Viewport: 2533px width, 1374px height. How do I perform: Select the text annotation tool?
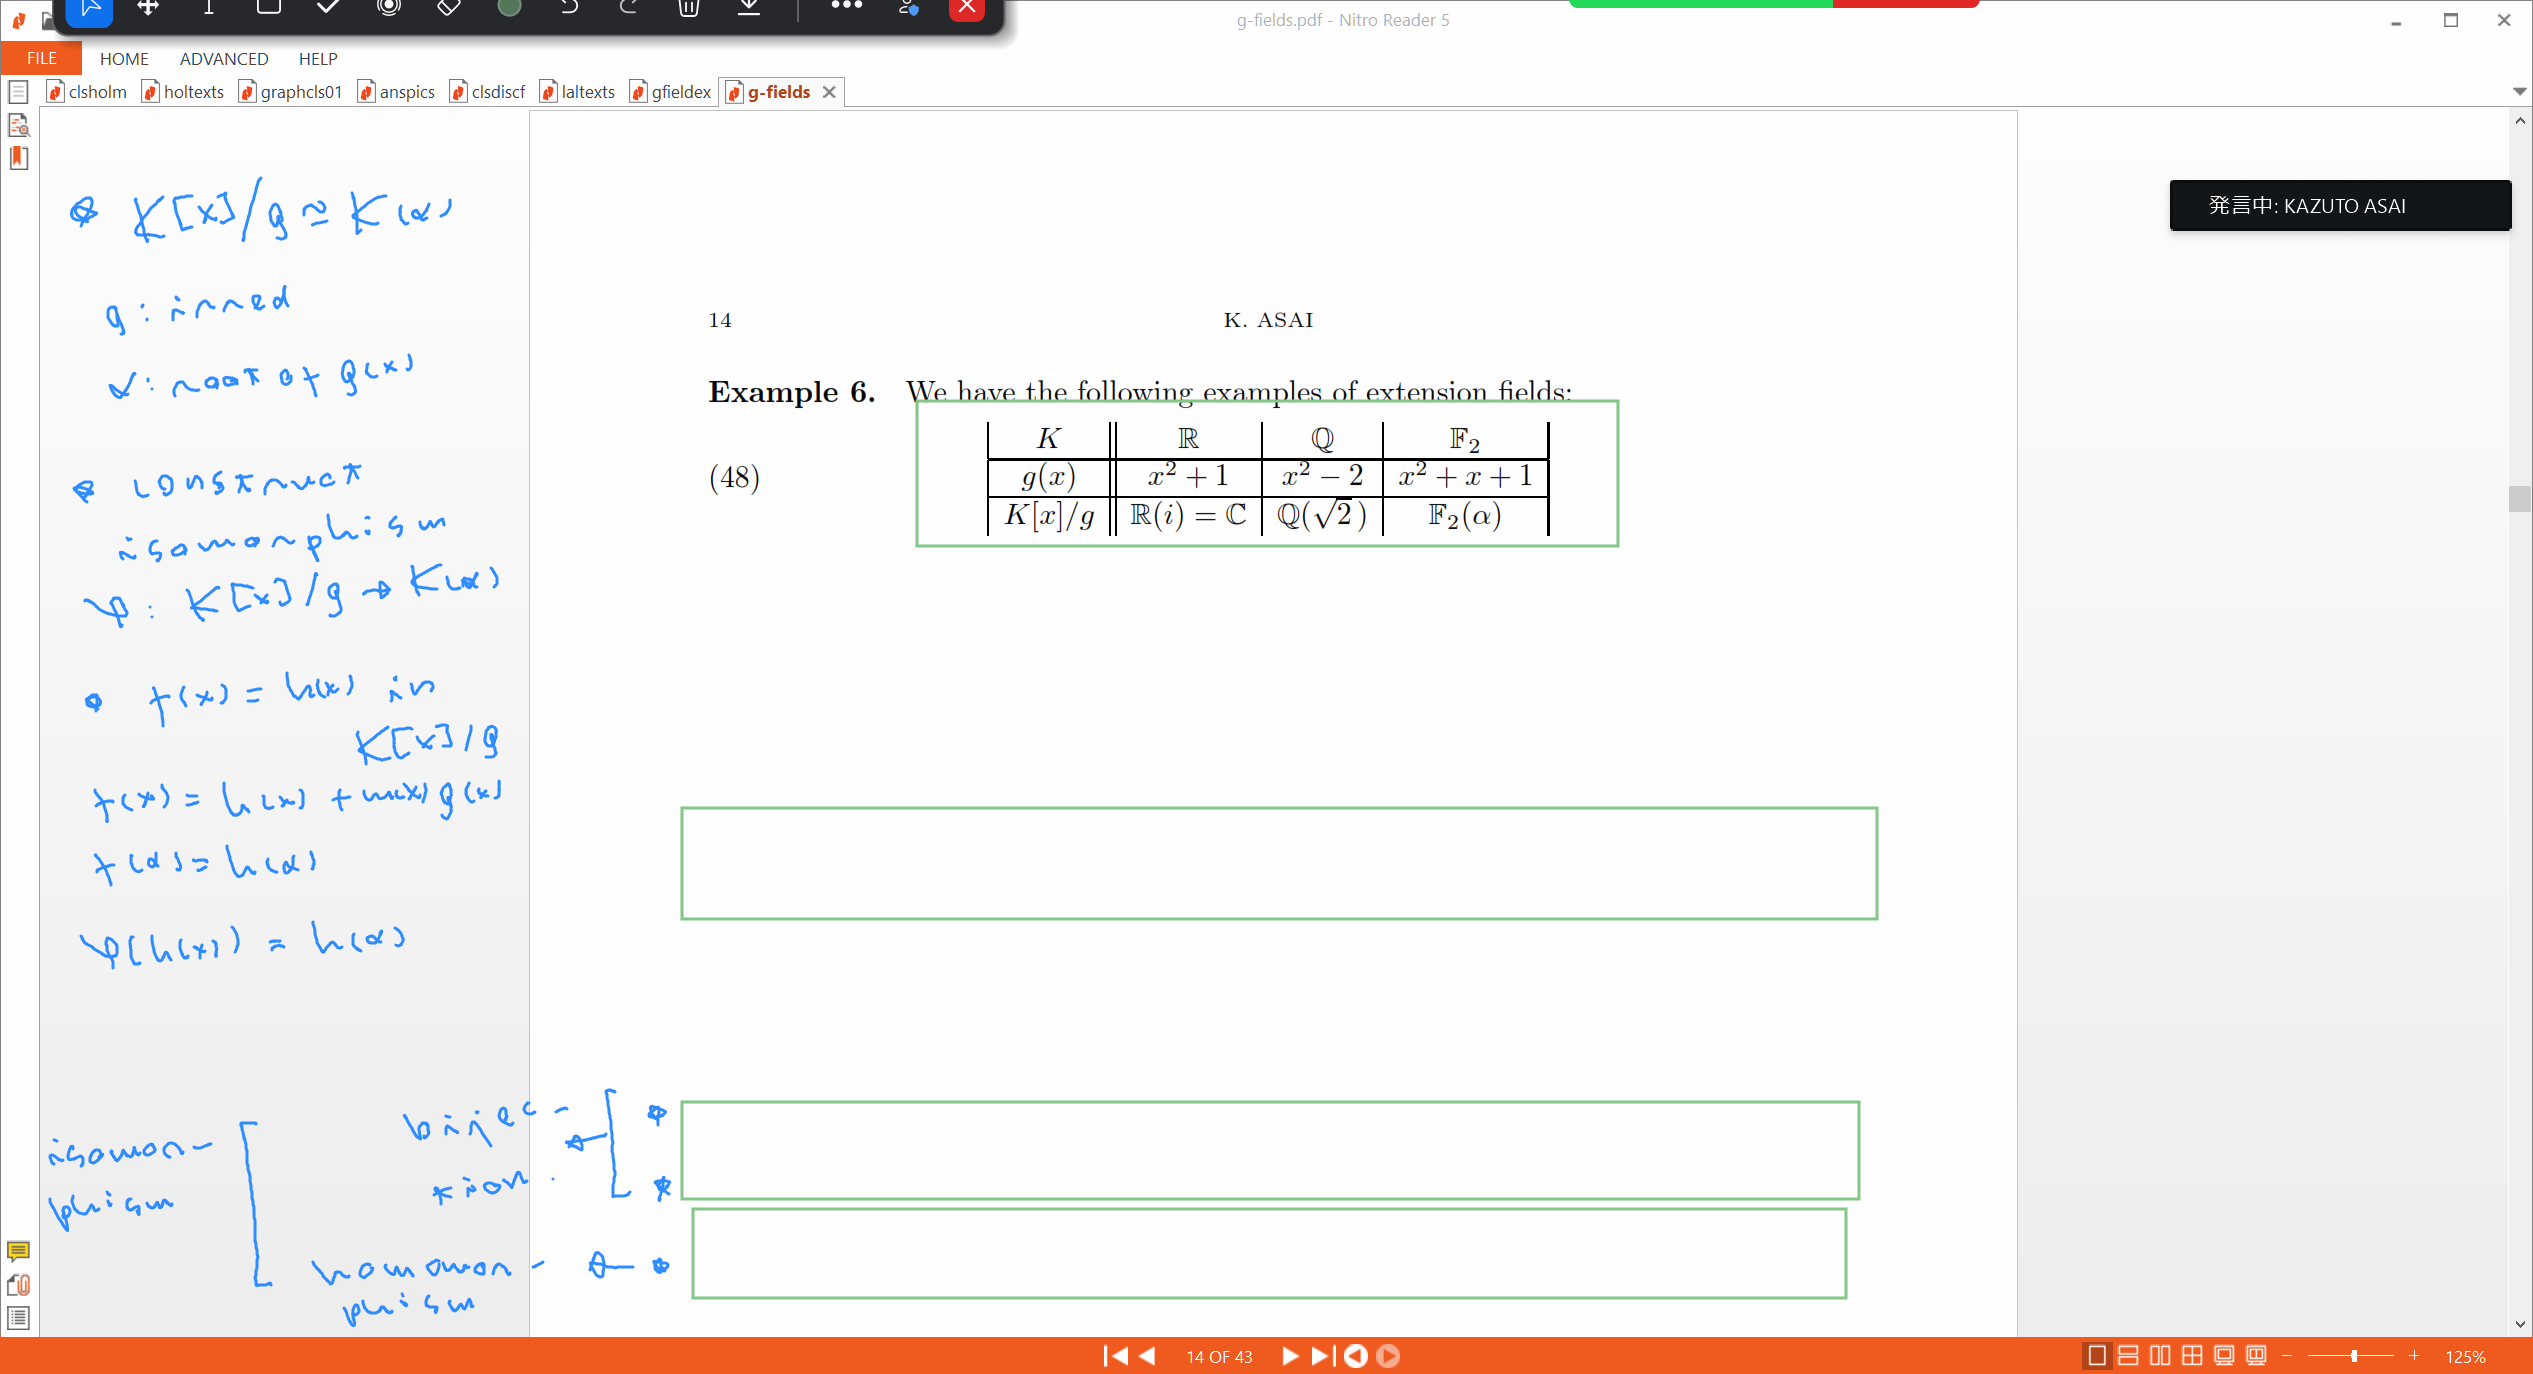(x=207, y=6)
